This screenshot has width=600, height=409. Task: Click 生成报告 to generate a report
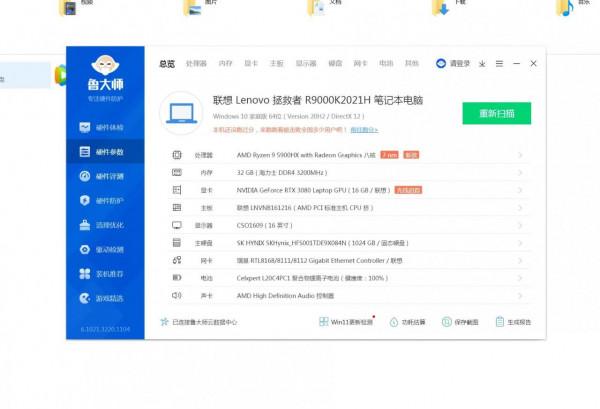[513, 322]
